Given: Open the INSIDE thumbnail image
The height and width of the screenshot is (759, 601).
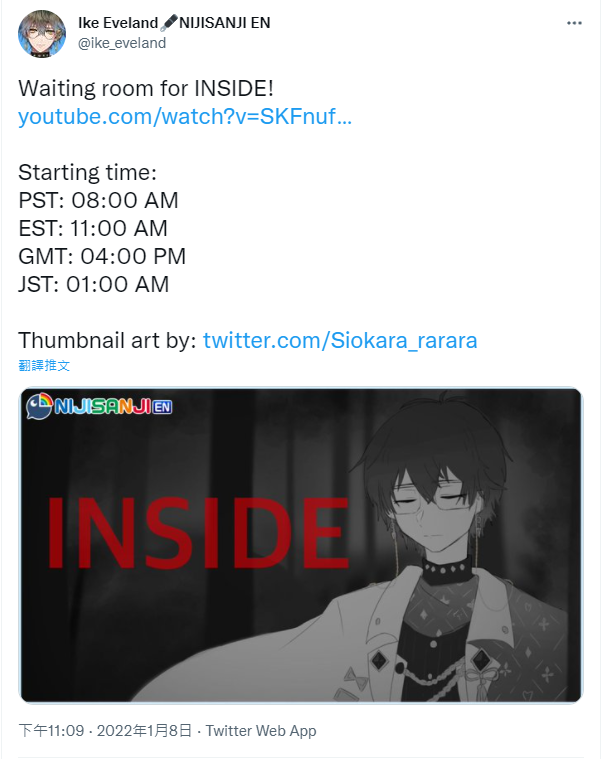Looking at the screenshot, I should click(x=300, y=545).
